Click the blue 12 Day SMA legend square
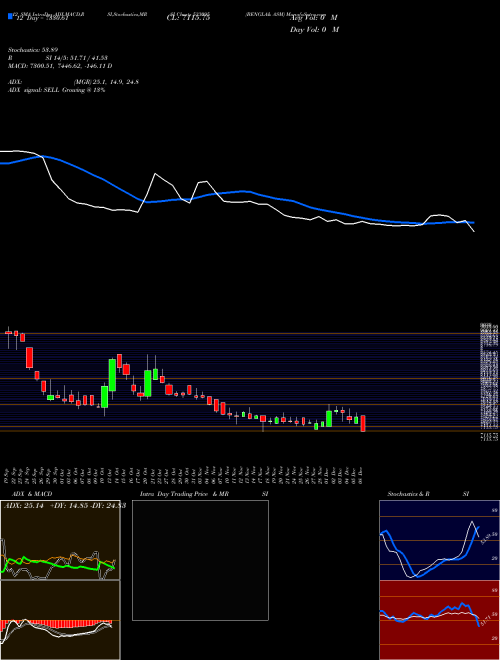 [x=10, y=16]
